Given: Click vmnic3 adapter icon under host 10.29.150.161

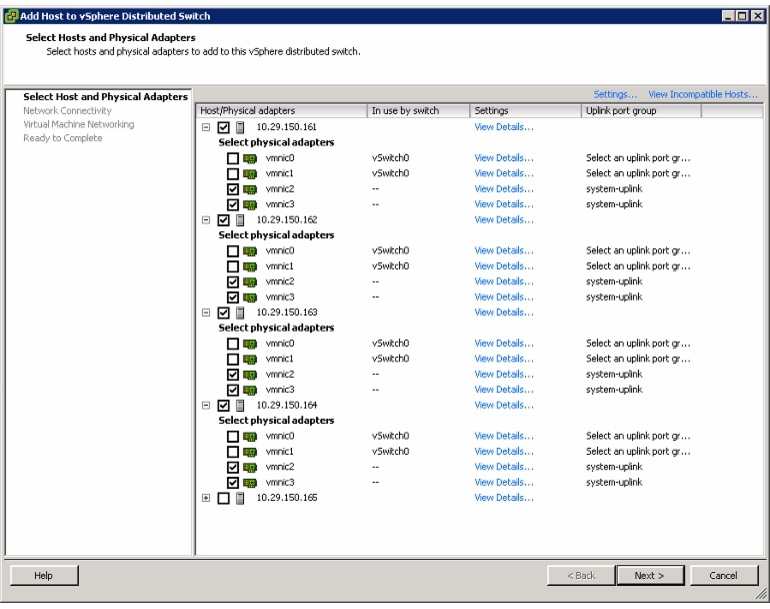Looking at the screenshot, I should 250,205.
